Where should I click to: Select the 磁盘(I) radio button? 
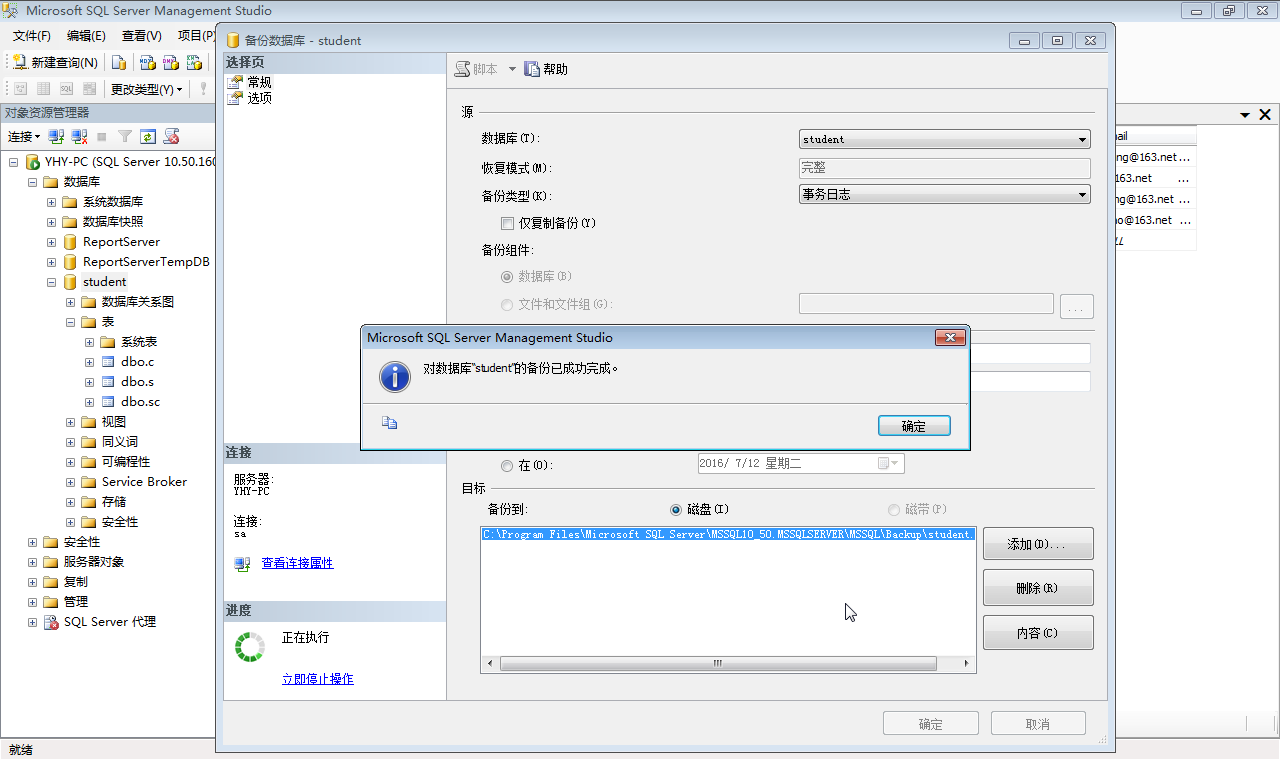pyautogui.click(x=676, y=510)
